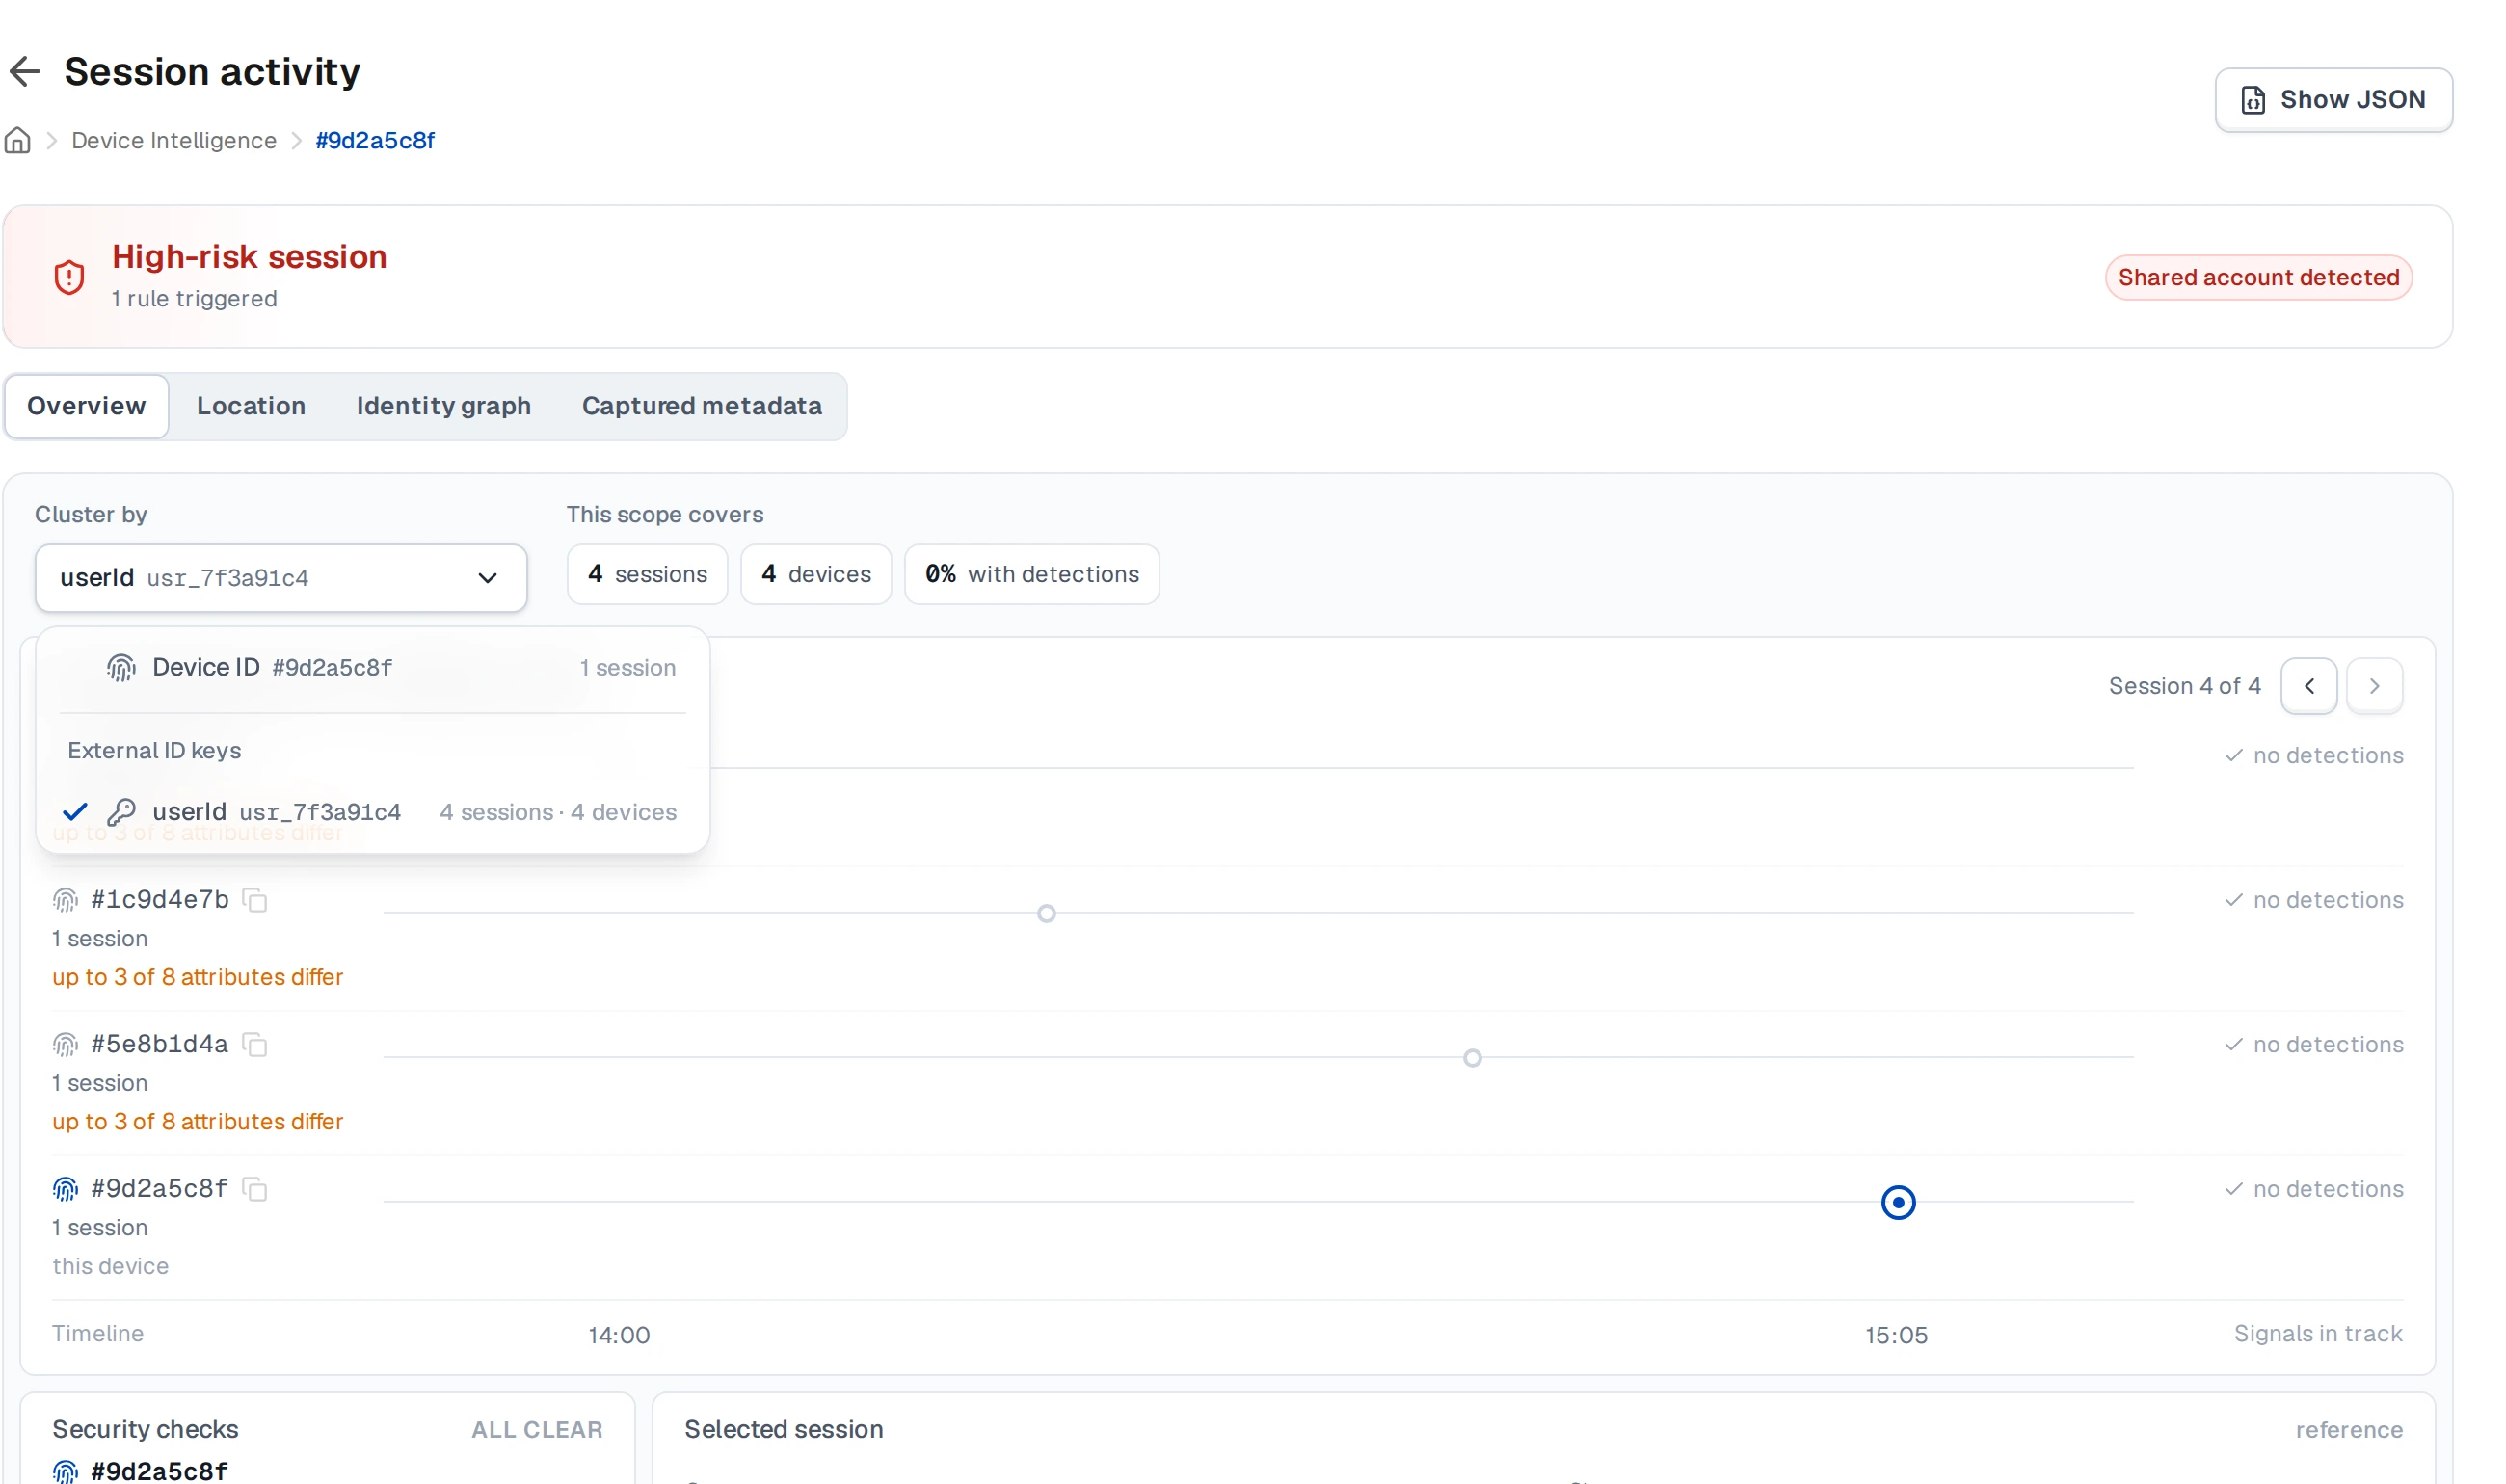Click device ID text #5e8b1d4a
The width and height of the screenshot is (2506, 1484).
click(160, 1045)
